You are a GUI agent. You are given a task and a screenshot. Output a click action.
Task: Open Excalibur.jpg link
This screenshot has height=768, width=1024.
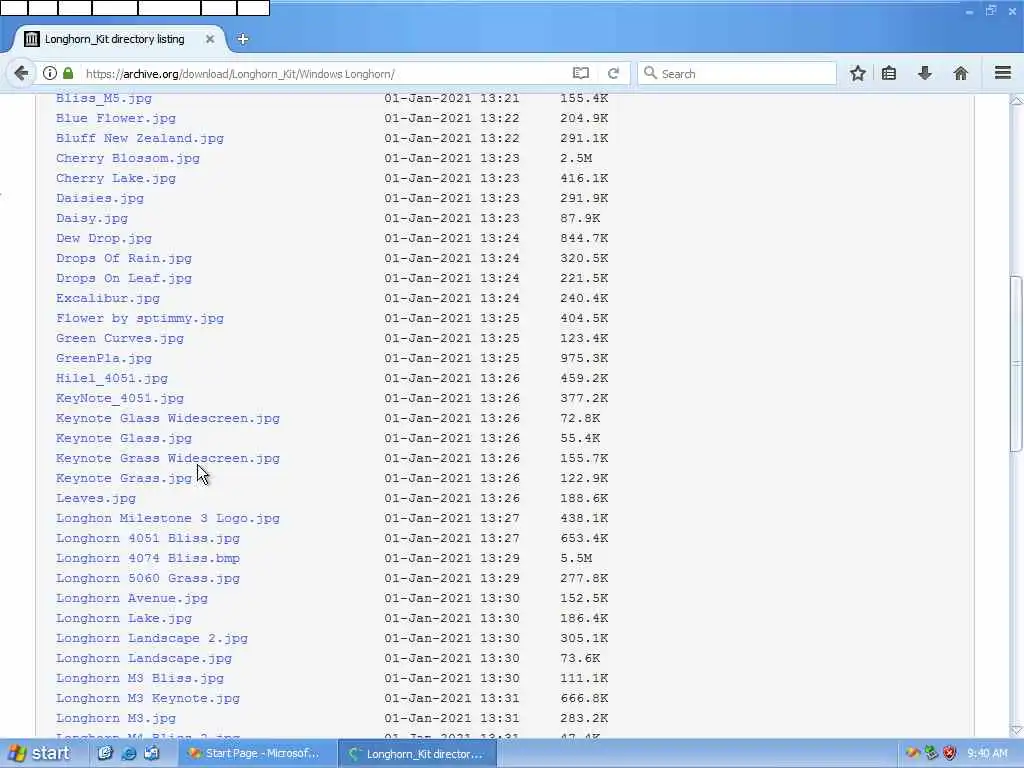coord(108,298)
